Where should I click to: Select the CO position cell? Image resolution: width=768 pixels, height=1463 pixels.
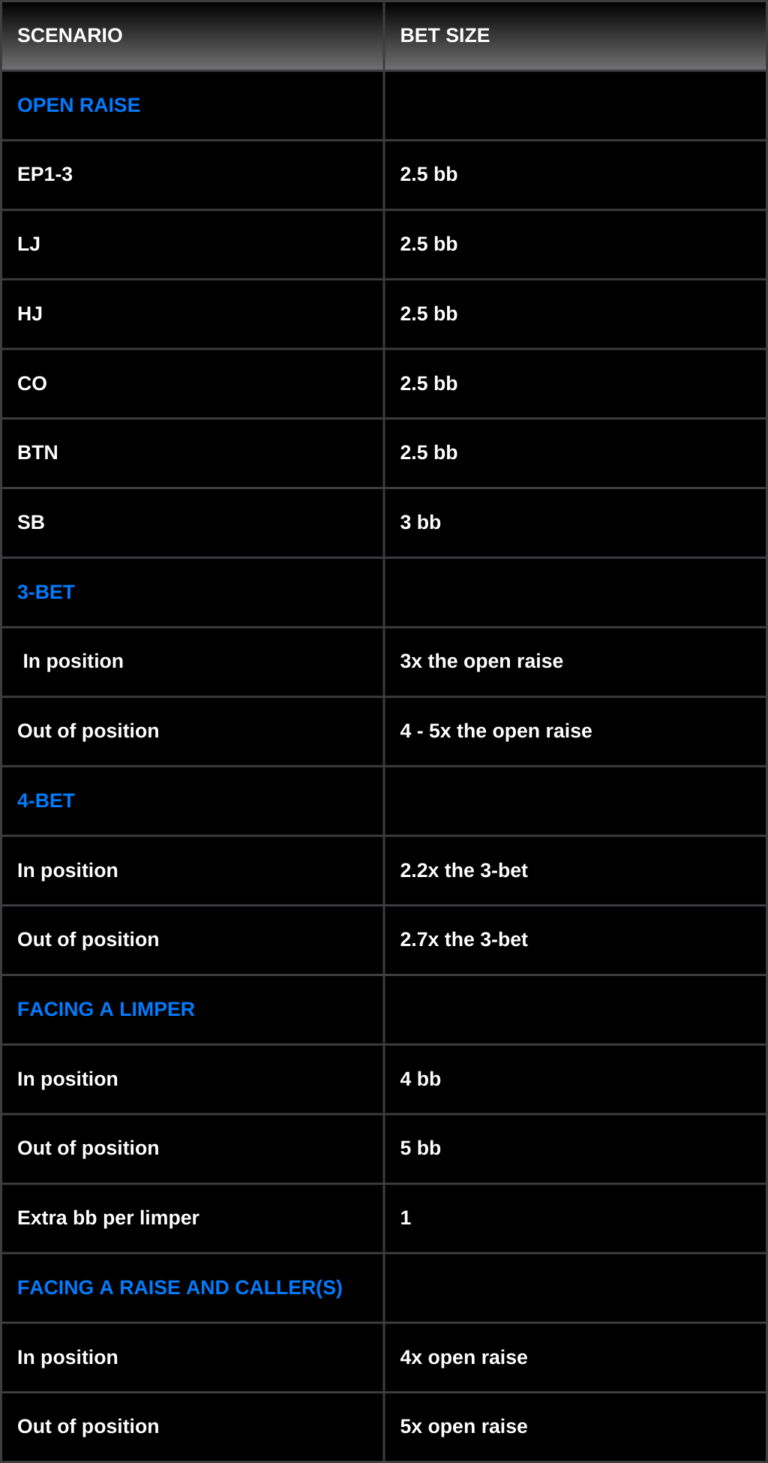pyautogui.click(x=32, y=383)
